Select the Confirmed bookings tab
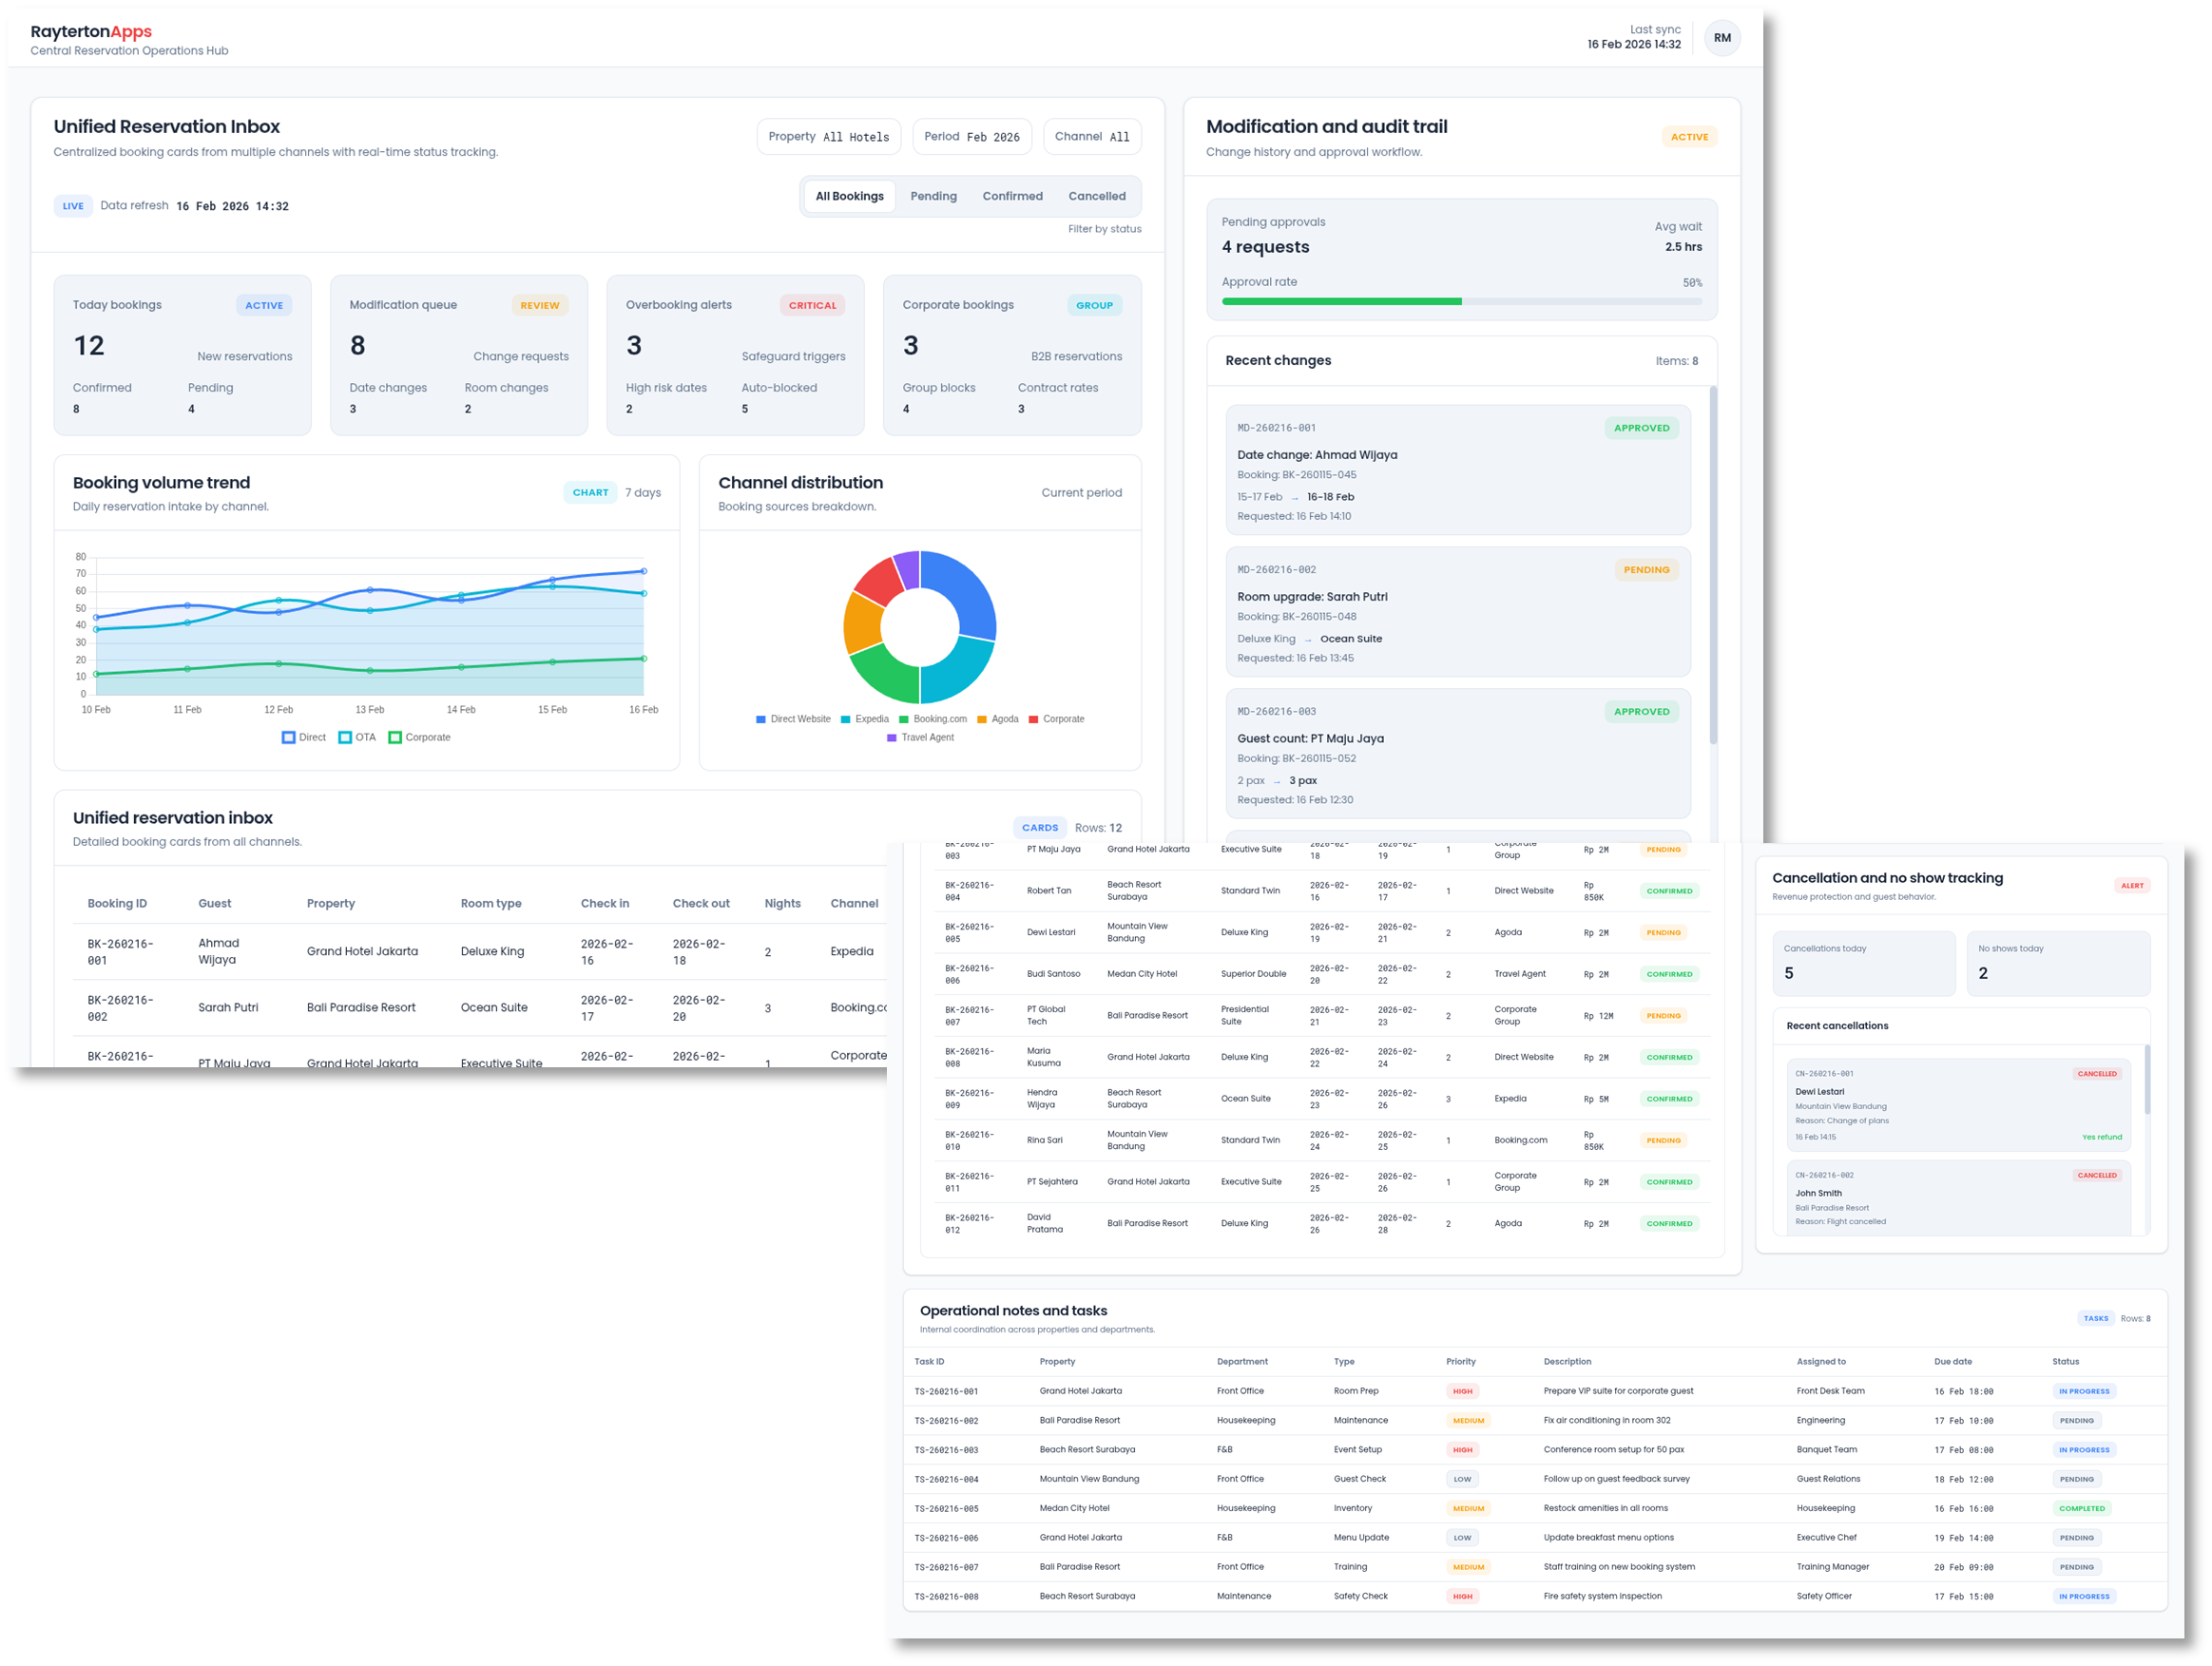The height and width of the screenshot is (1666, 2212). click(1012, 196)
